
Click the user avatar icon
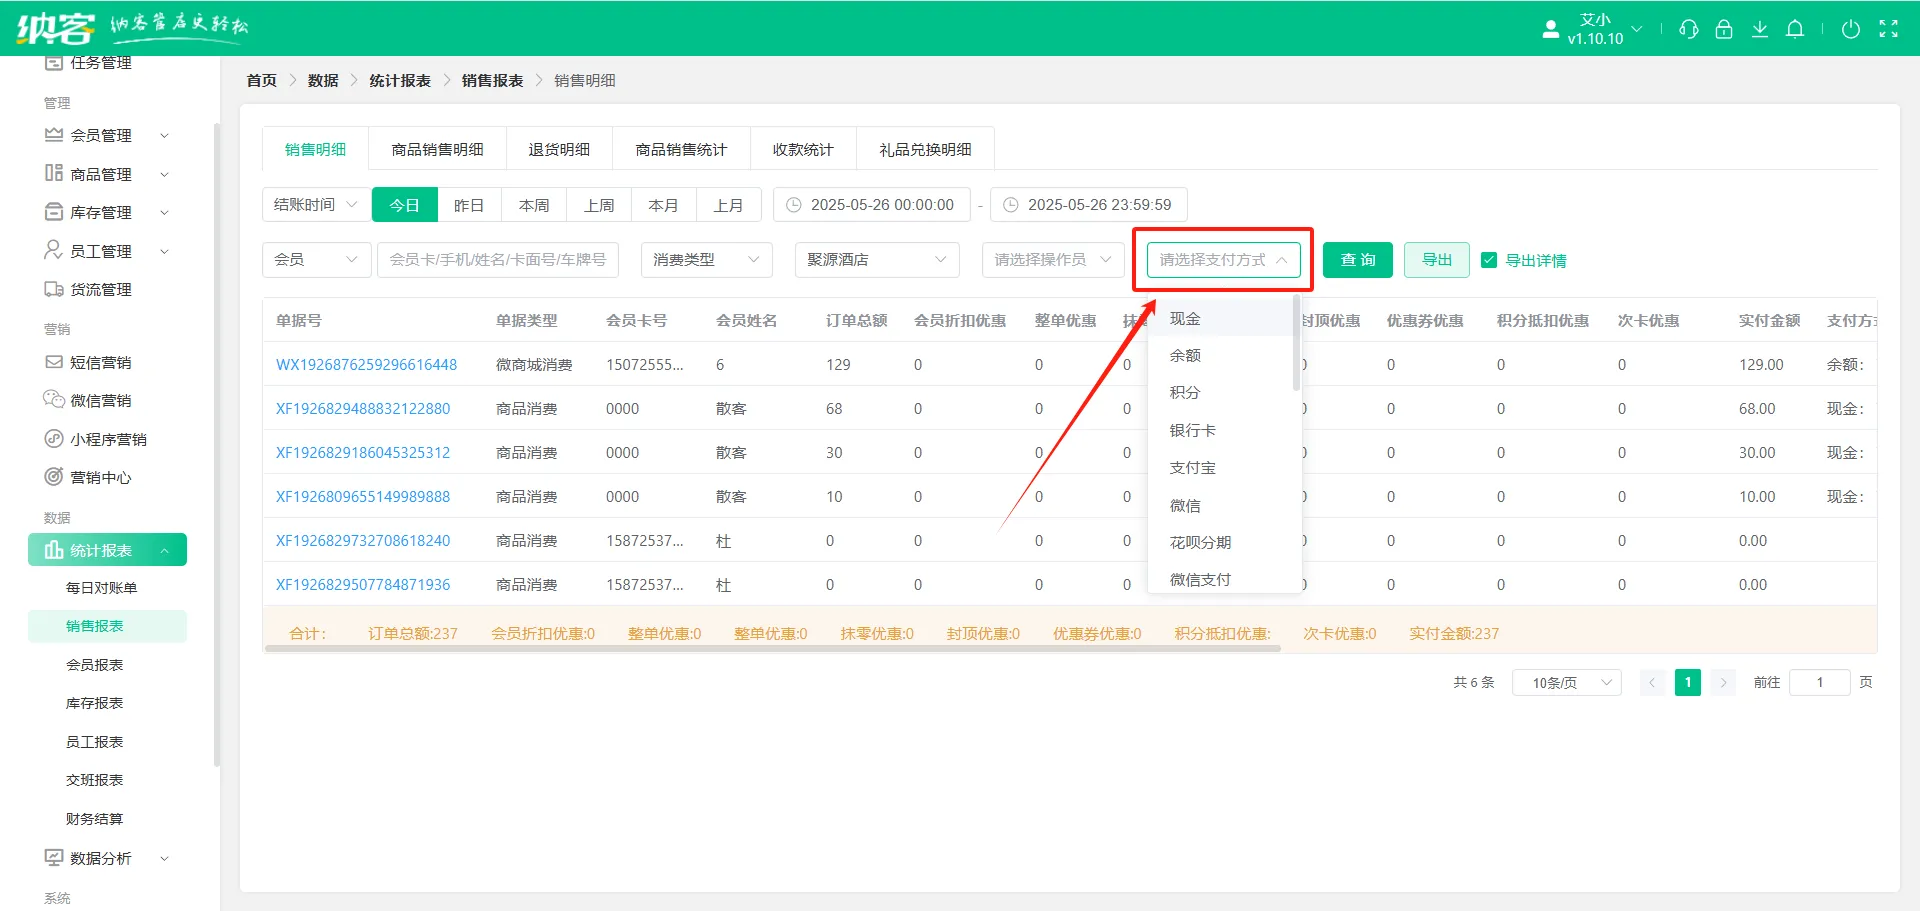[1551, 29]
